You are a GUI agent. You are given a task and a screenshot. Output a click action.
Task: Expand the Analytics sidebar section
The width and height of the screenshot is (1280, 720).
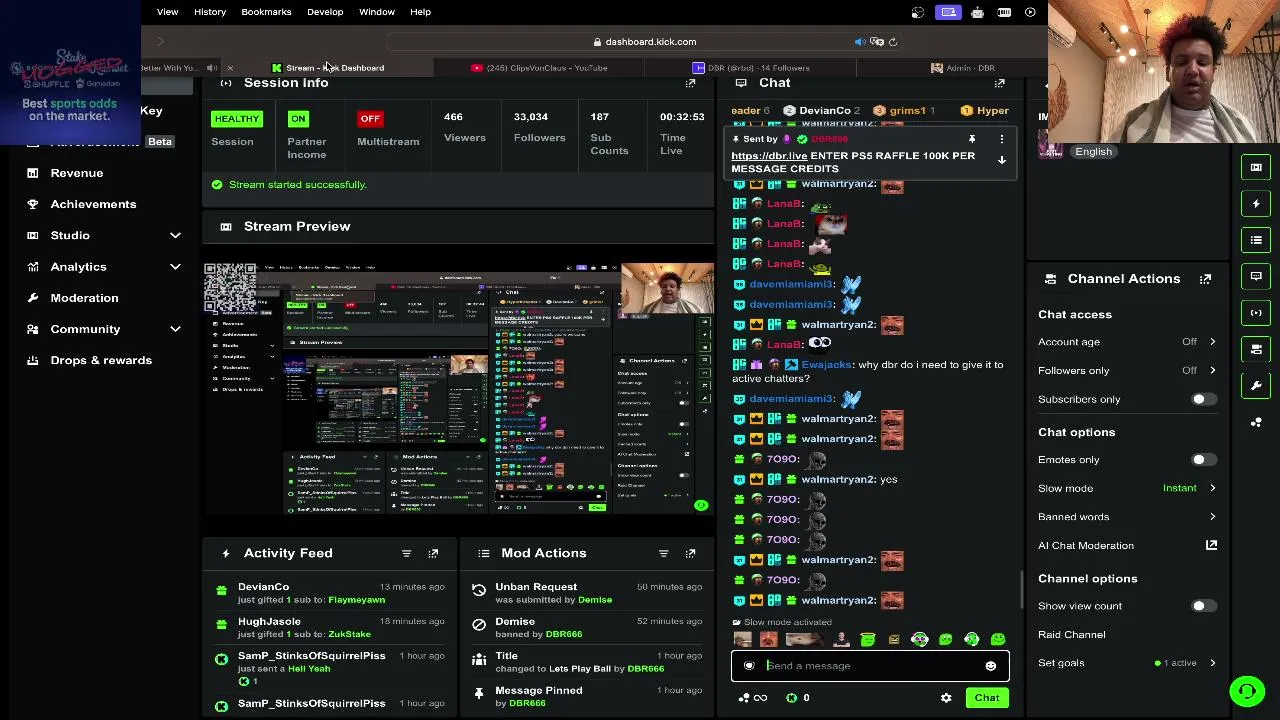pyautogui.click(x=175, y=267)
